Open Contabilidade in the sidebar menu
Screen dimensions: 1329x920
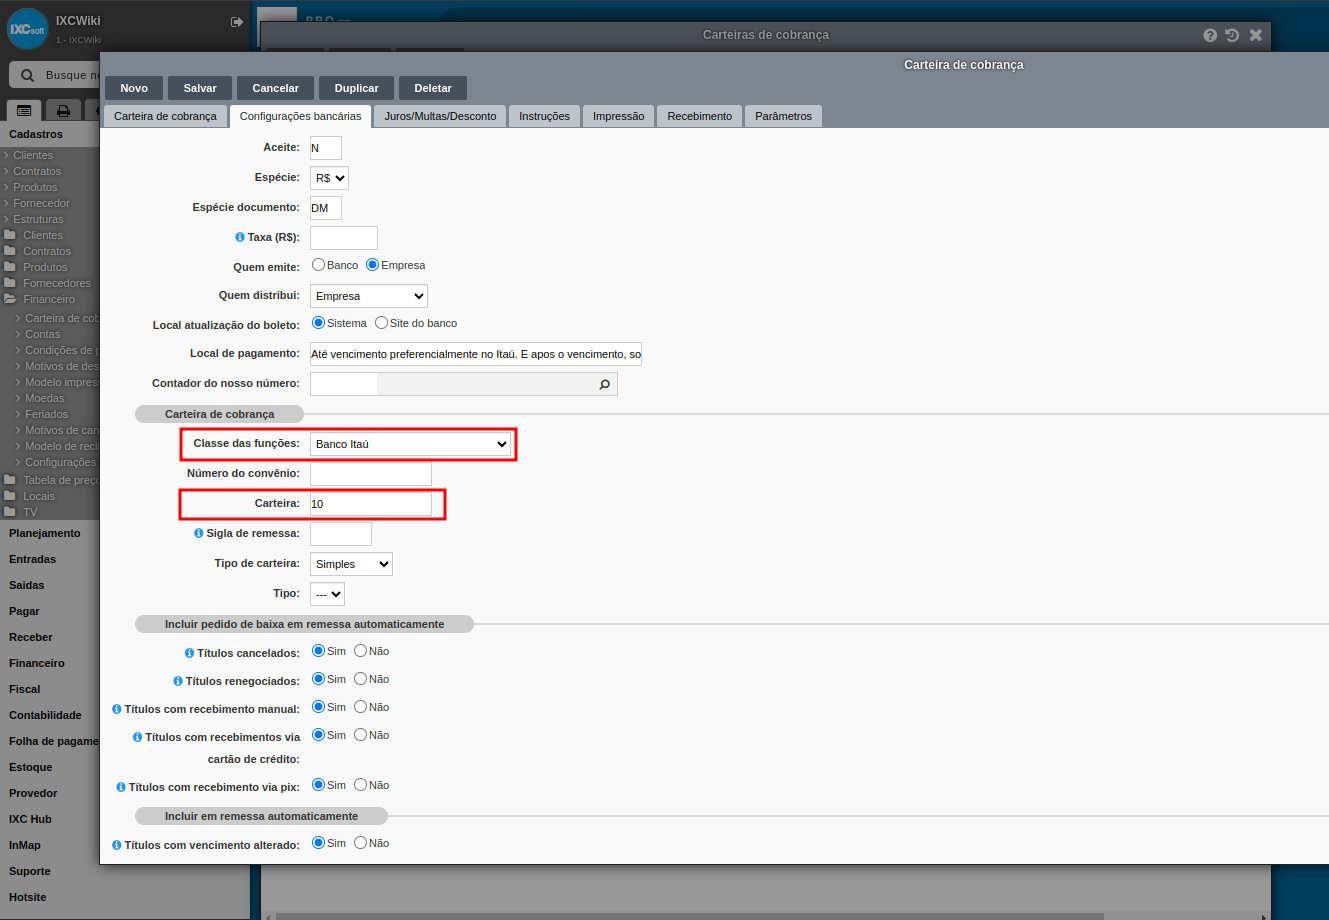point(45,715)
